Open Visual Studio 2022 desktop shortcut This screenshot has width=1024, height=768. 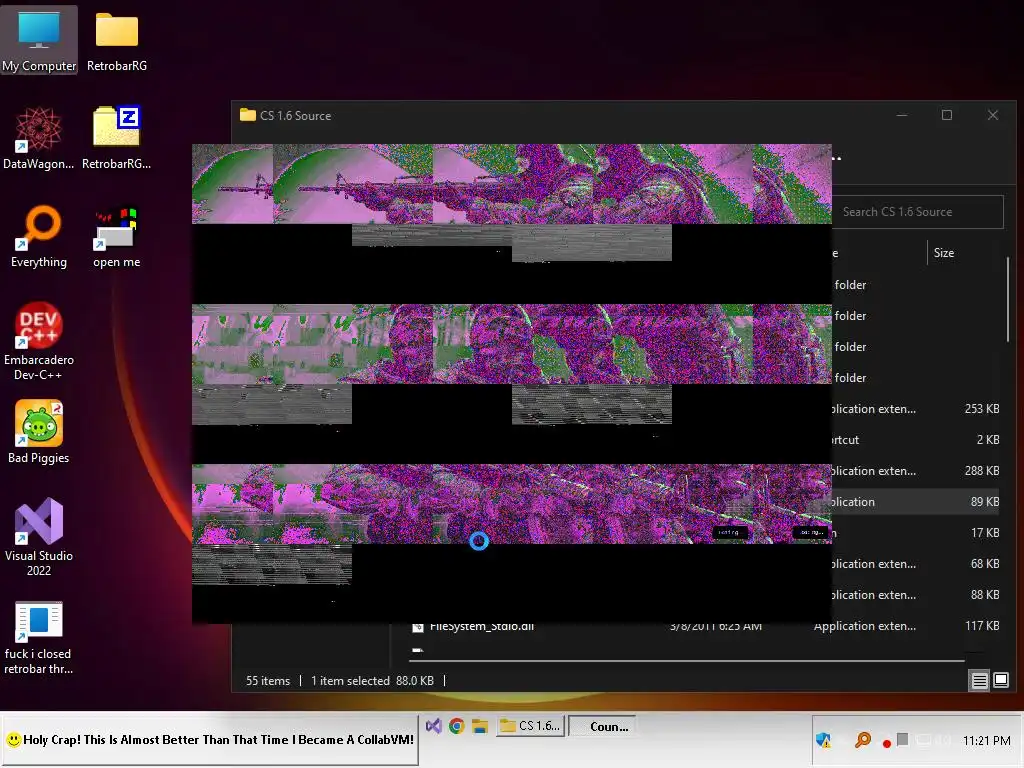[39, 537]
